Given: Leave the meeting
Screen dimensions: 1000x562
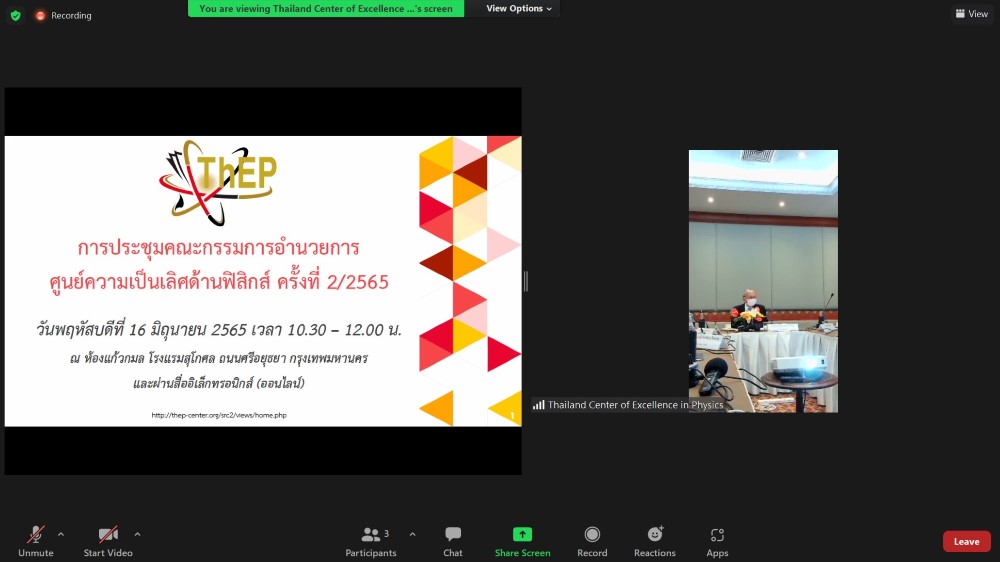Looking at the screenshot, I should tap(966, 541).
